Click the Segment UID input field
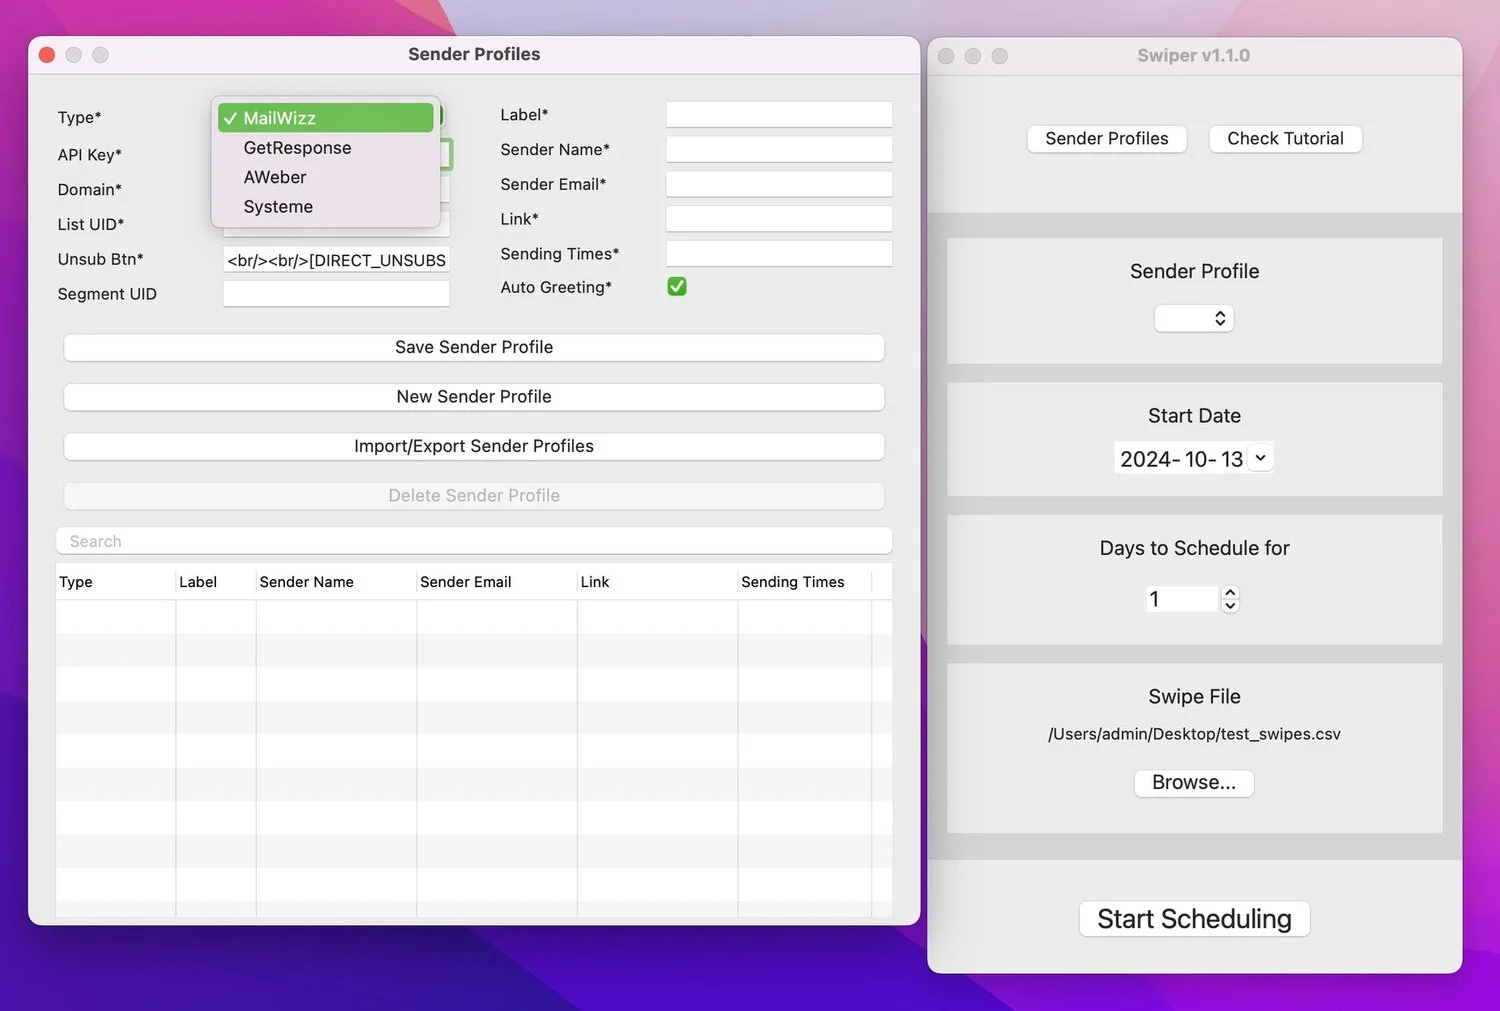This screenshot has width=1500, height=1011. click(x=336, y=294)
